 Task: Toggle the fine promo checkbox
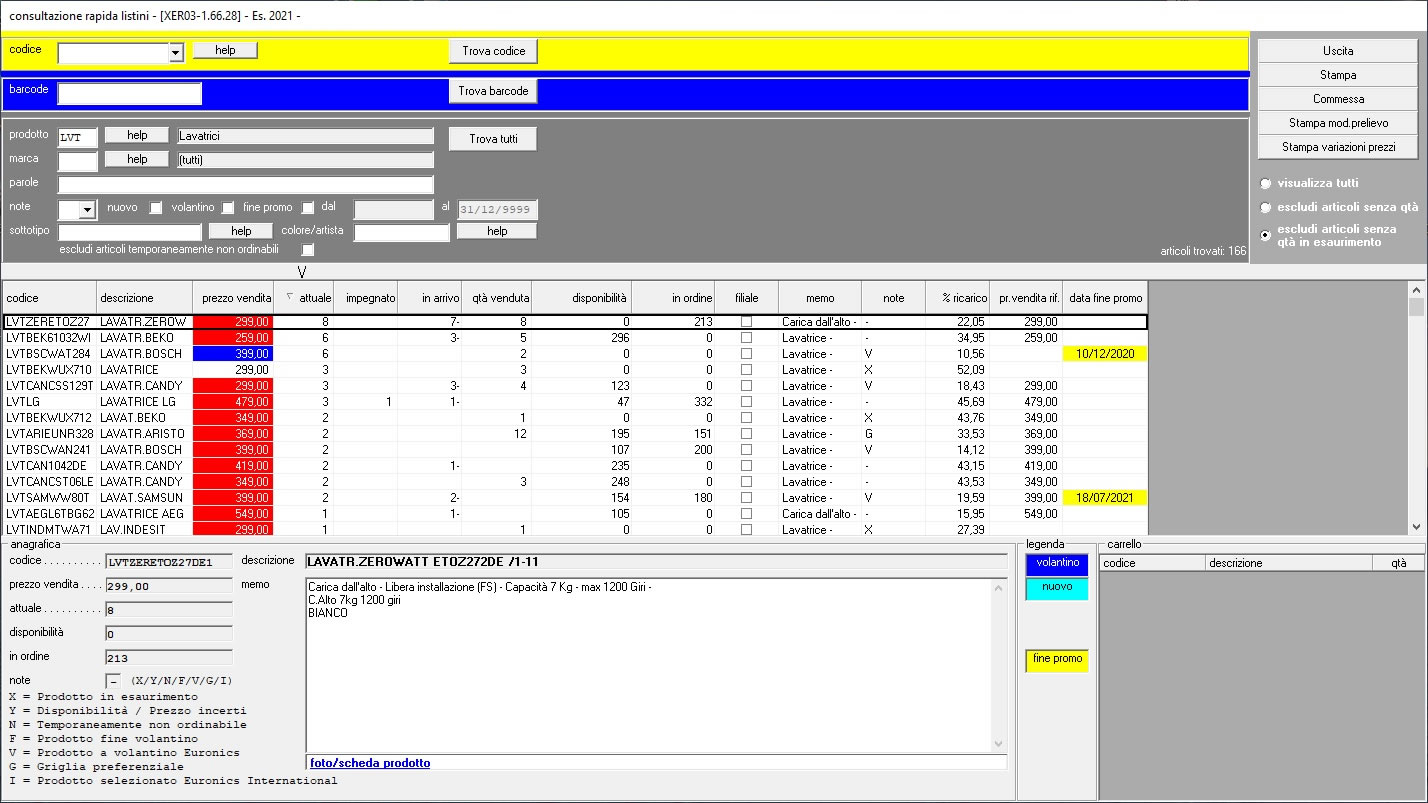pos(308,208)
